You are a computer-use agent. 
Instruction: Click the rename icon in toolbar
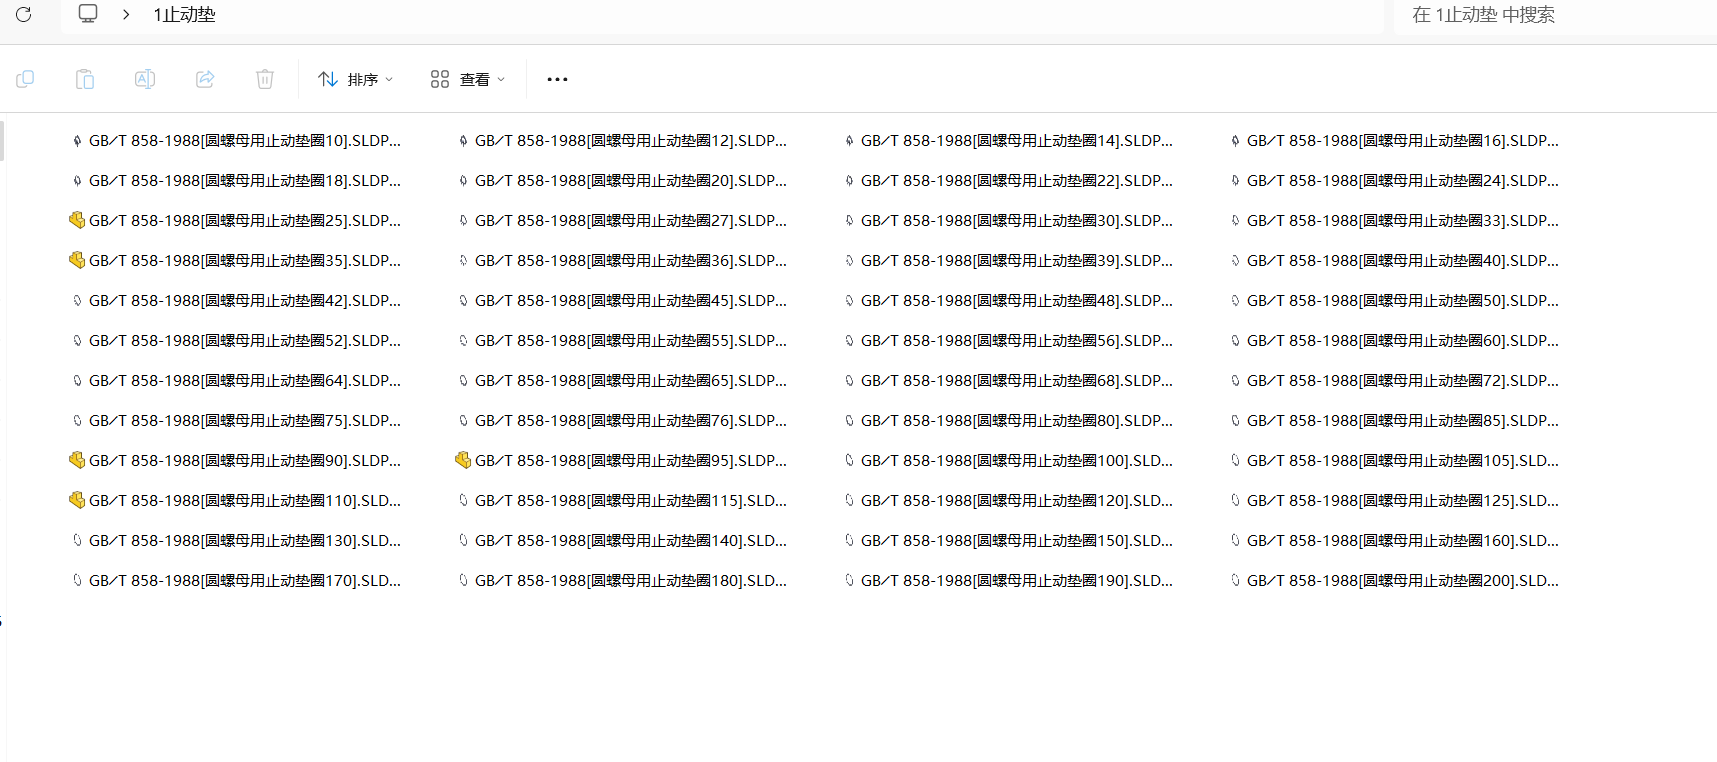[x=145, y=79]
